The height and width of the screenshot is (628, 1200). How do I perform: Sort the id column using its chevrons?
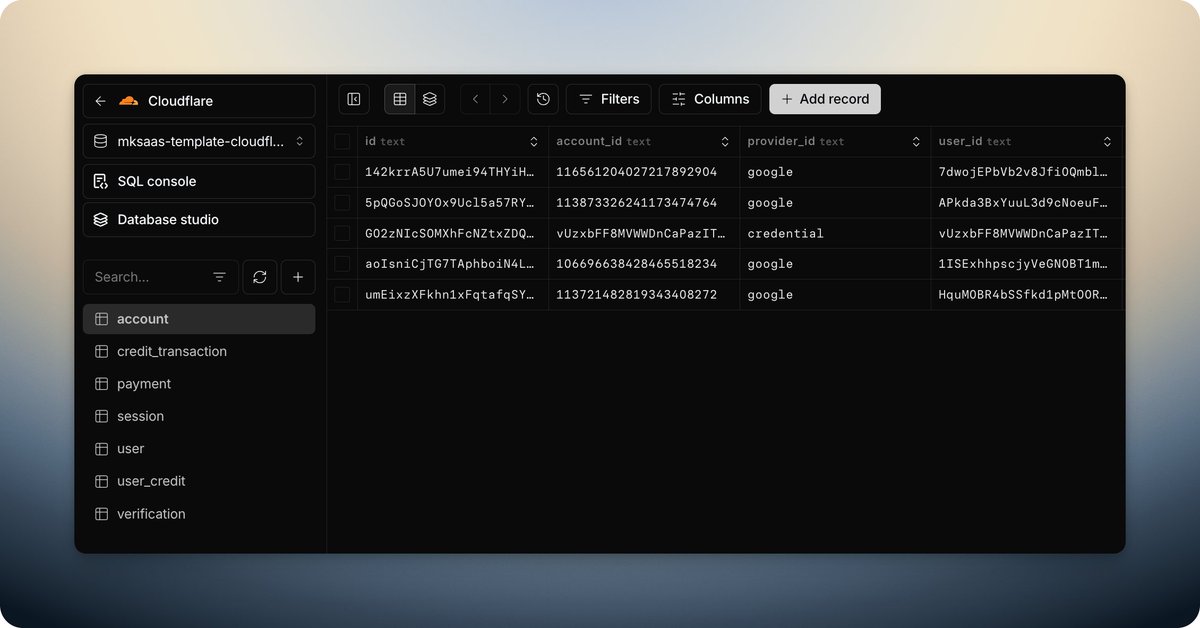tap(532, 141)
